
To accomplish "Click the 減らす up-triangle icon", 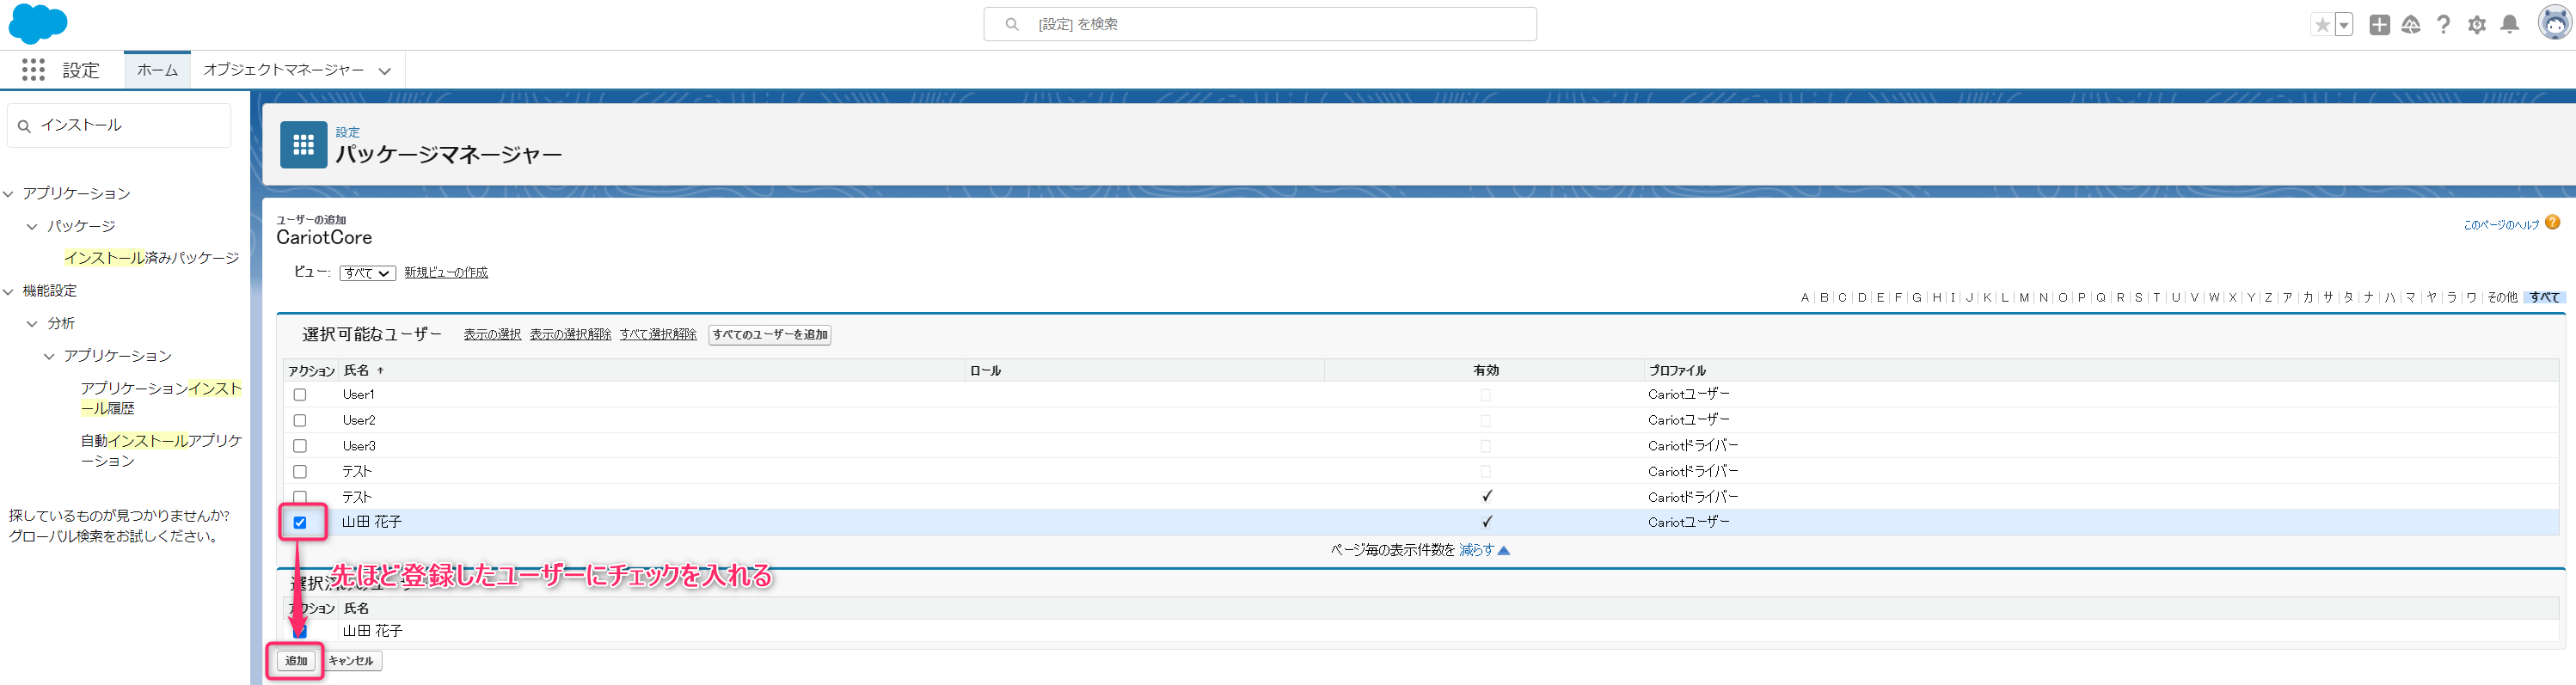I will pos(1503,550).
